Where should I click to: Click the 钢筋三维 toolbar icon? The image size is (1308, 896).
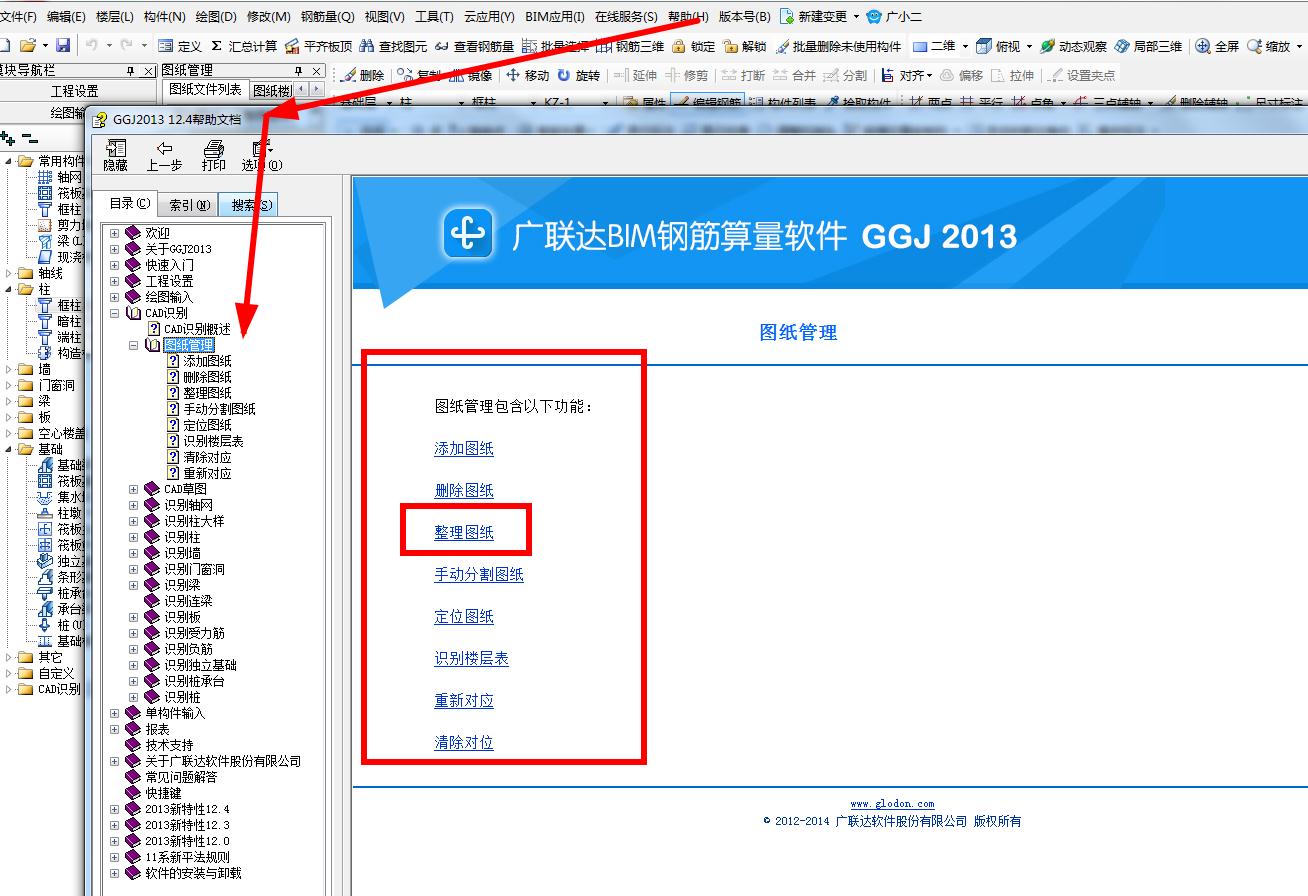click(x=629, y=46)
